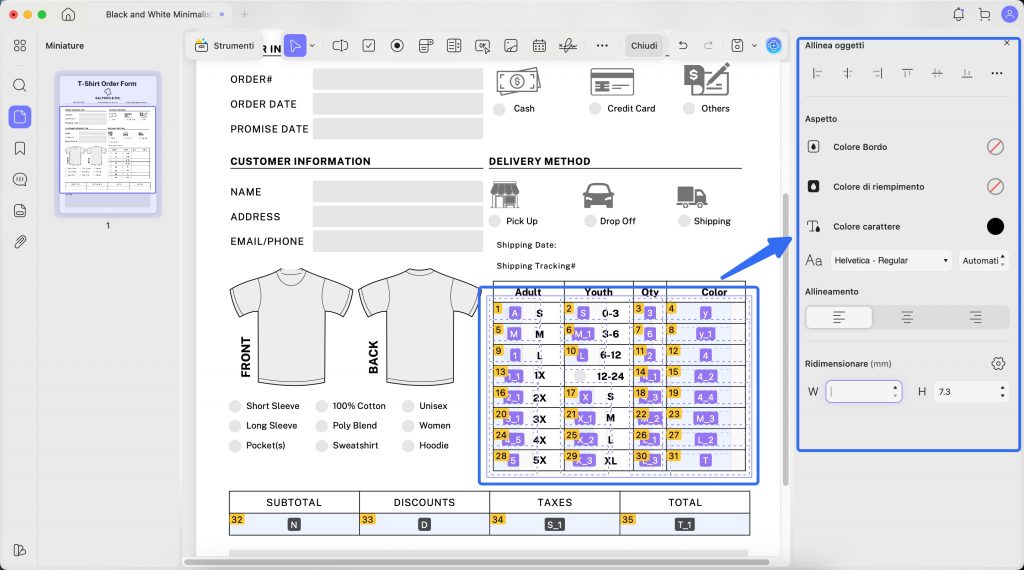Image resolution: width=1024 pixels, height=570 pixels.
Task: Align selected objects to the left
Action: tap(817, 73)
